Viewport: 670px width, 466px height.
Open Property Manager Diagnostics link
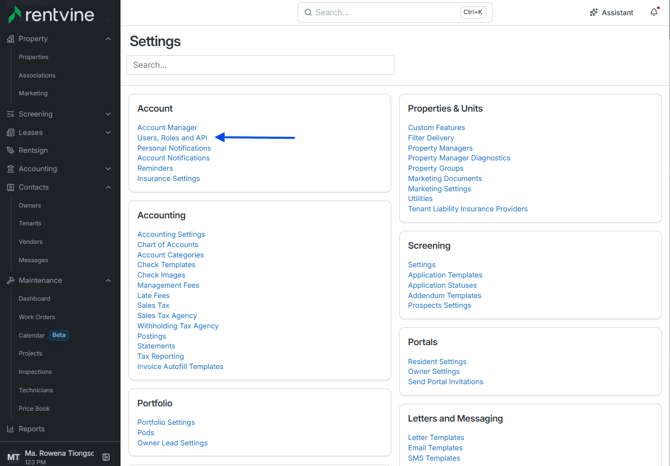(459, 158)
